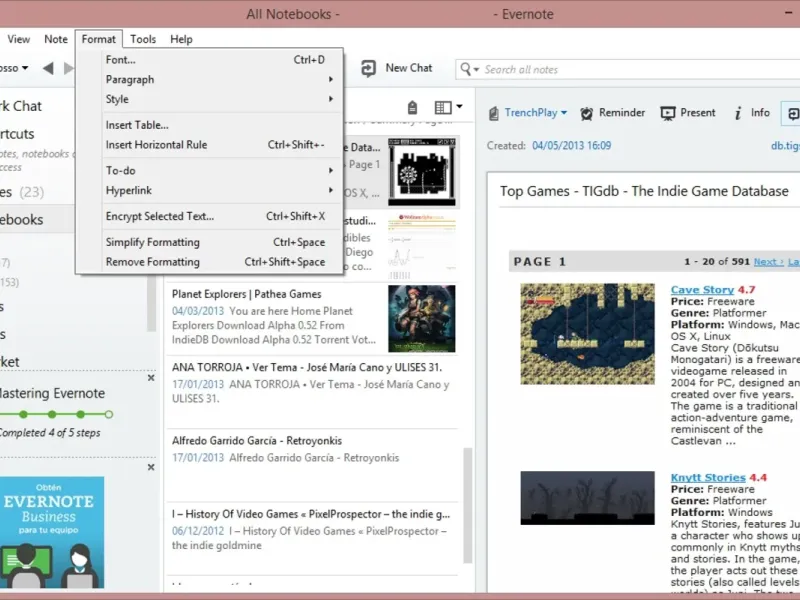Open the Tools menu

coord(143,39)
